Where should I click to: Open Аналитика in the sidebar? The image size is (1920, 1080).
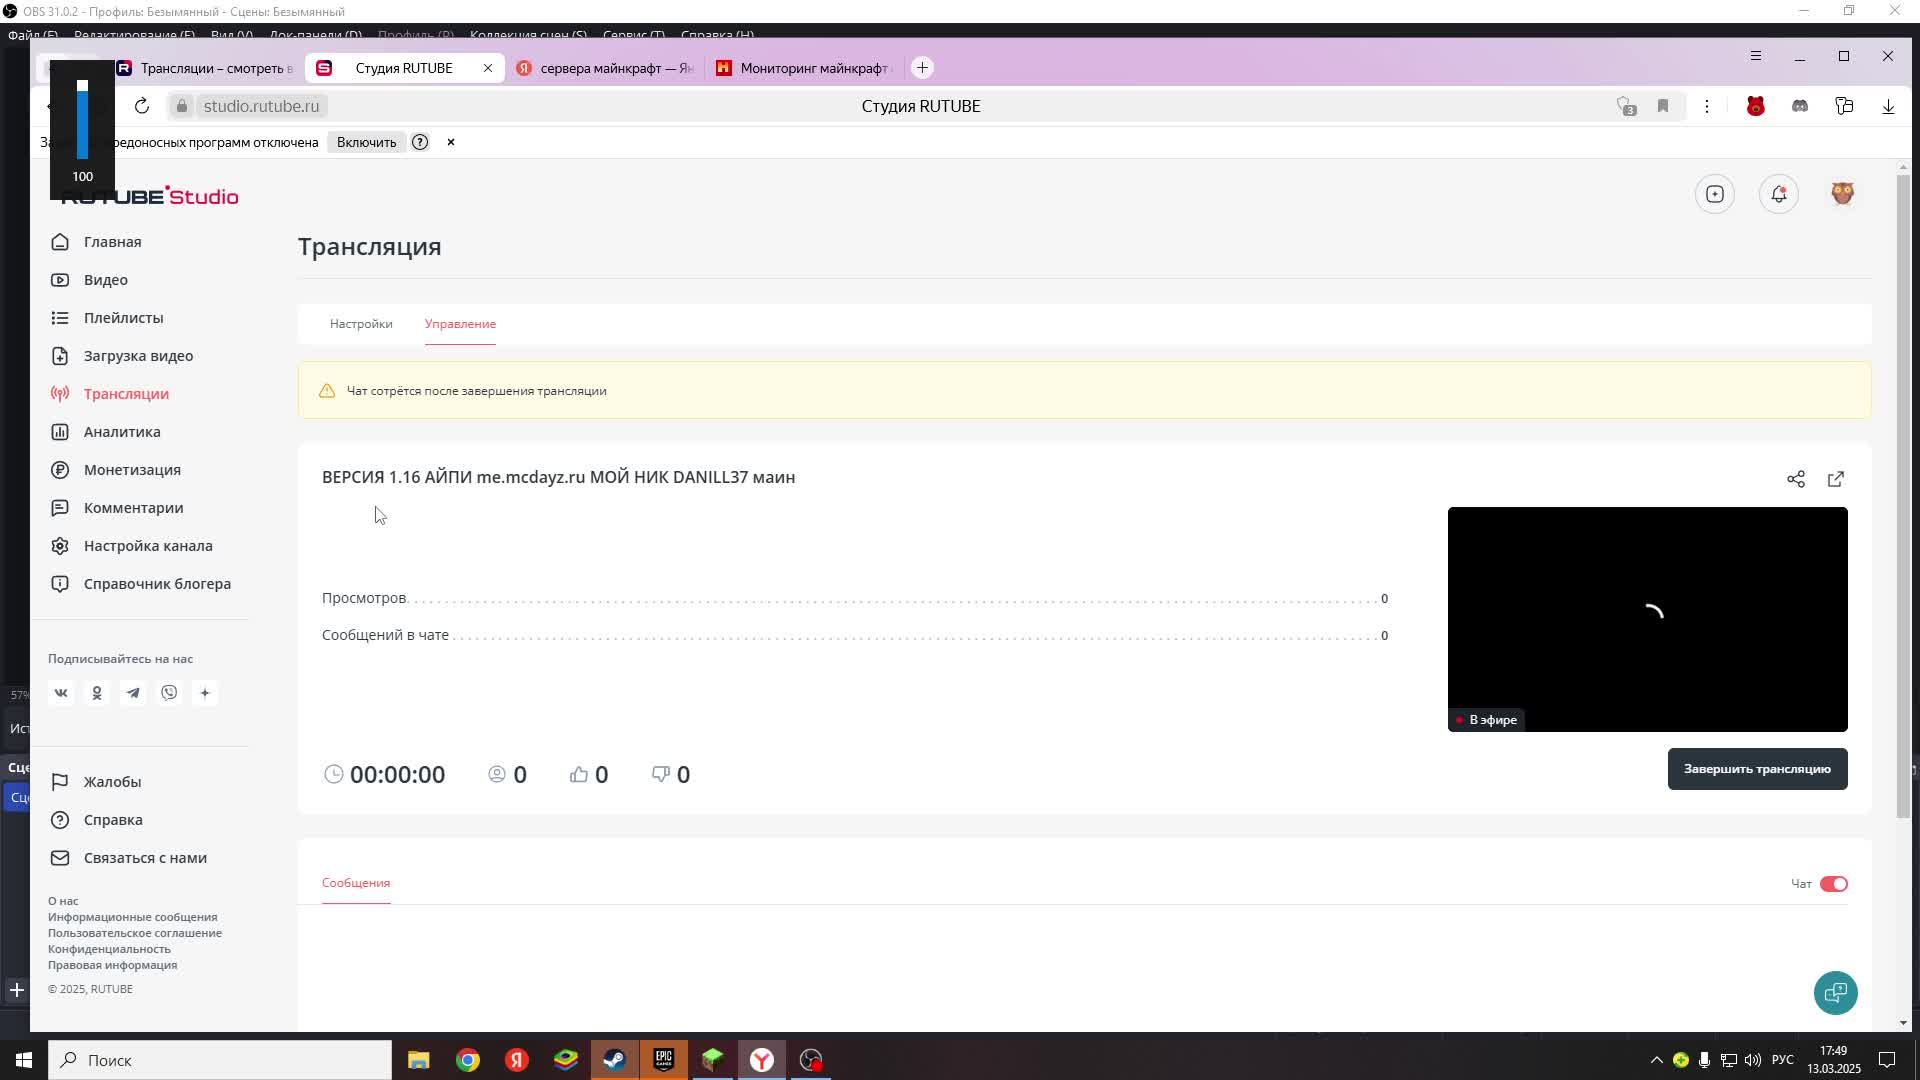pos(122,432)
